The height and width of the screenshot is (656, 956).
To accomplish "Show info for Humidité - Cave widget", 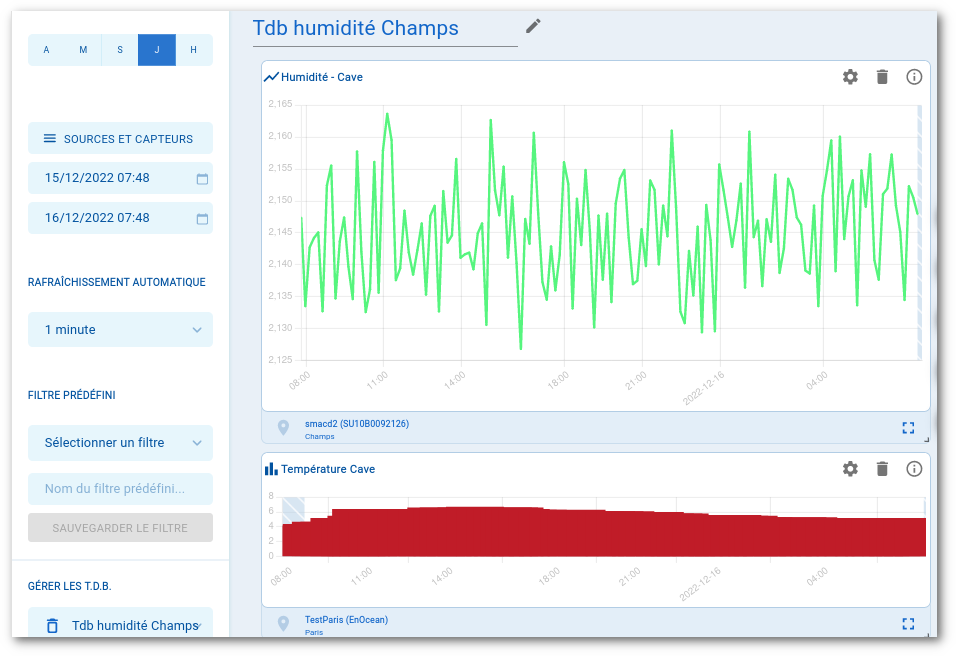I will (x=914, y=77).
